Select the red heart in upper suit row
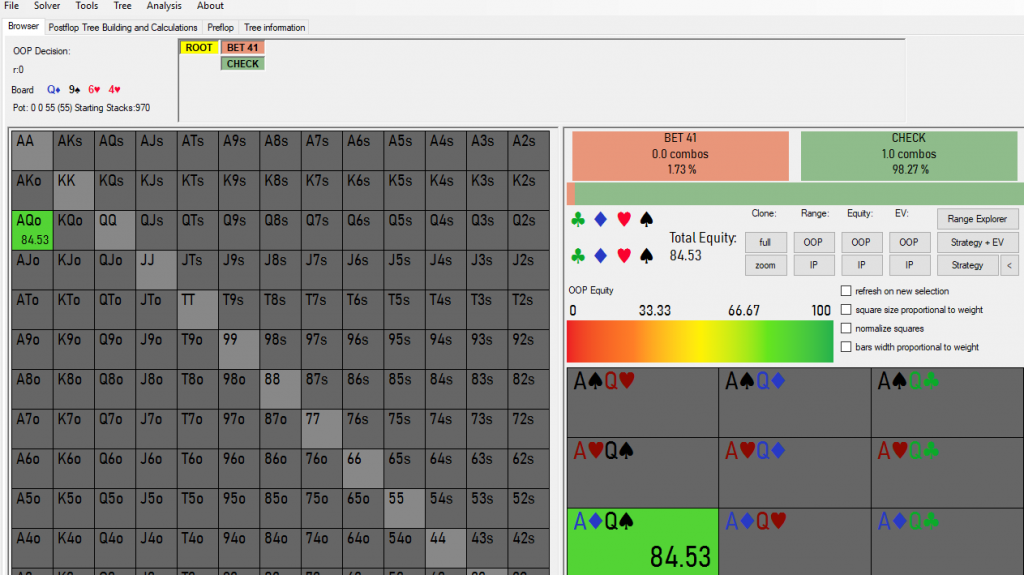1024x575 pixels. pyautogui.click(x=624, y=220)
